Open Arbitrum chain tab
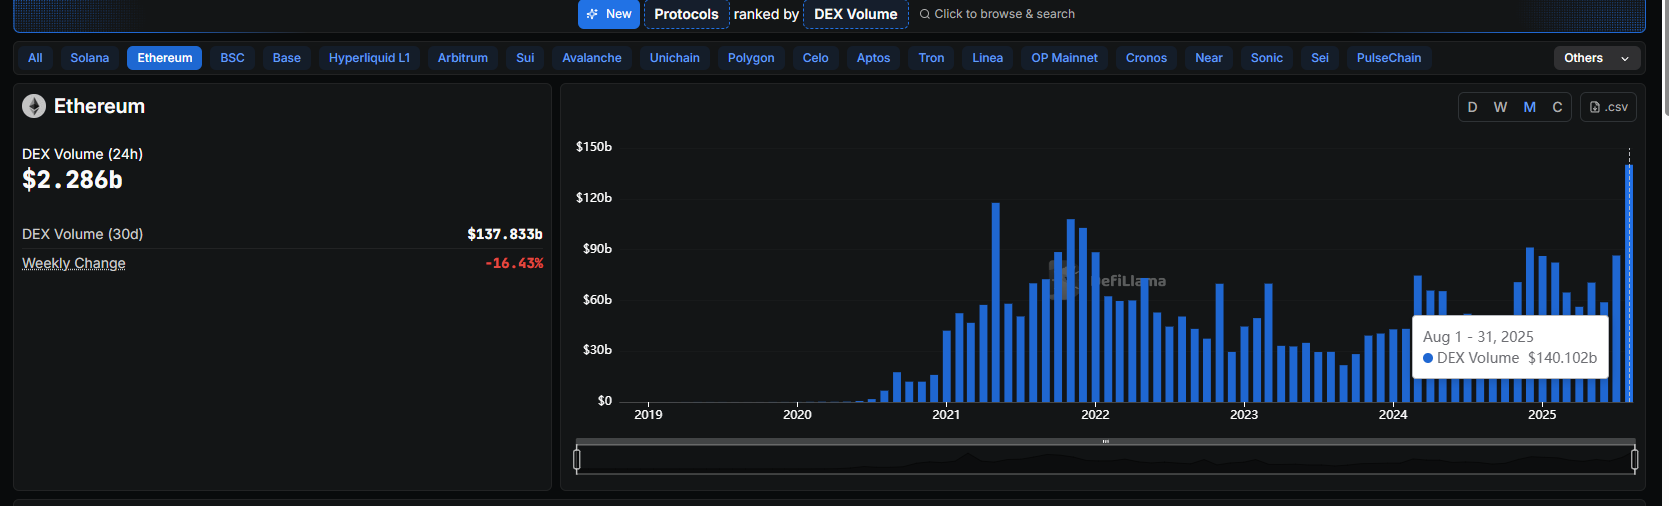The width and height of the screenshot is (1669, 506). click(463, 58)
